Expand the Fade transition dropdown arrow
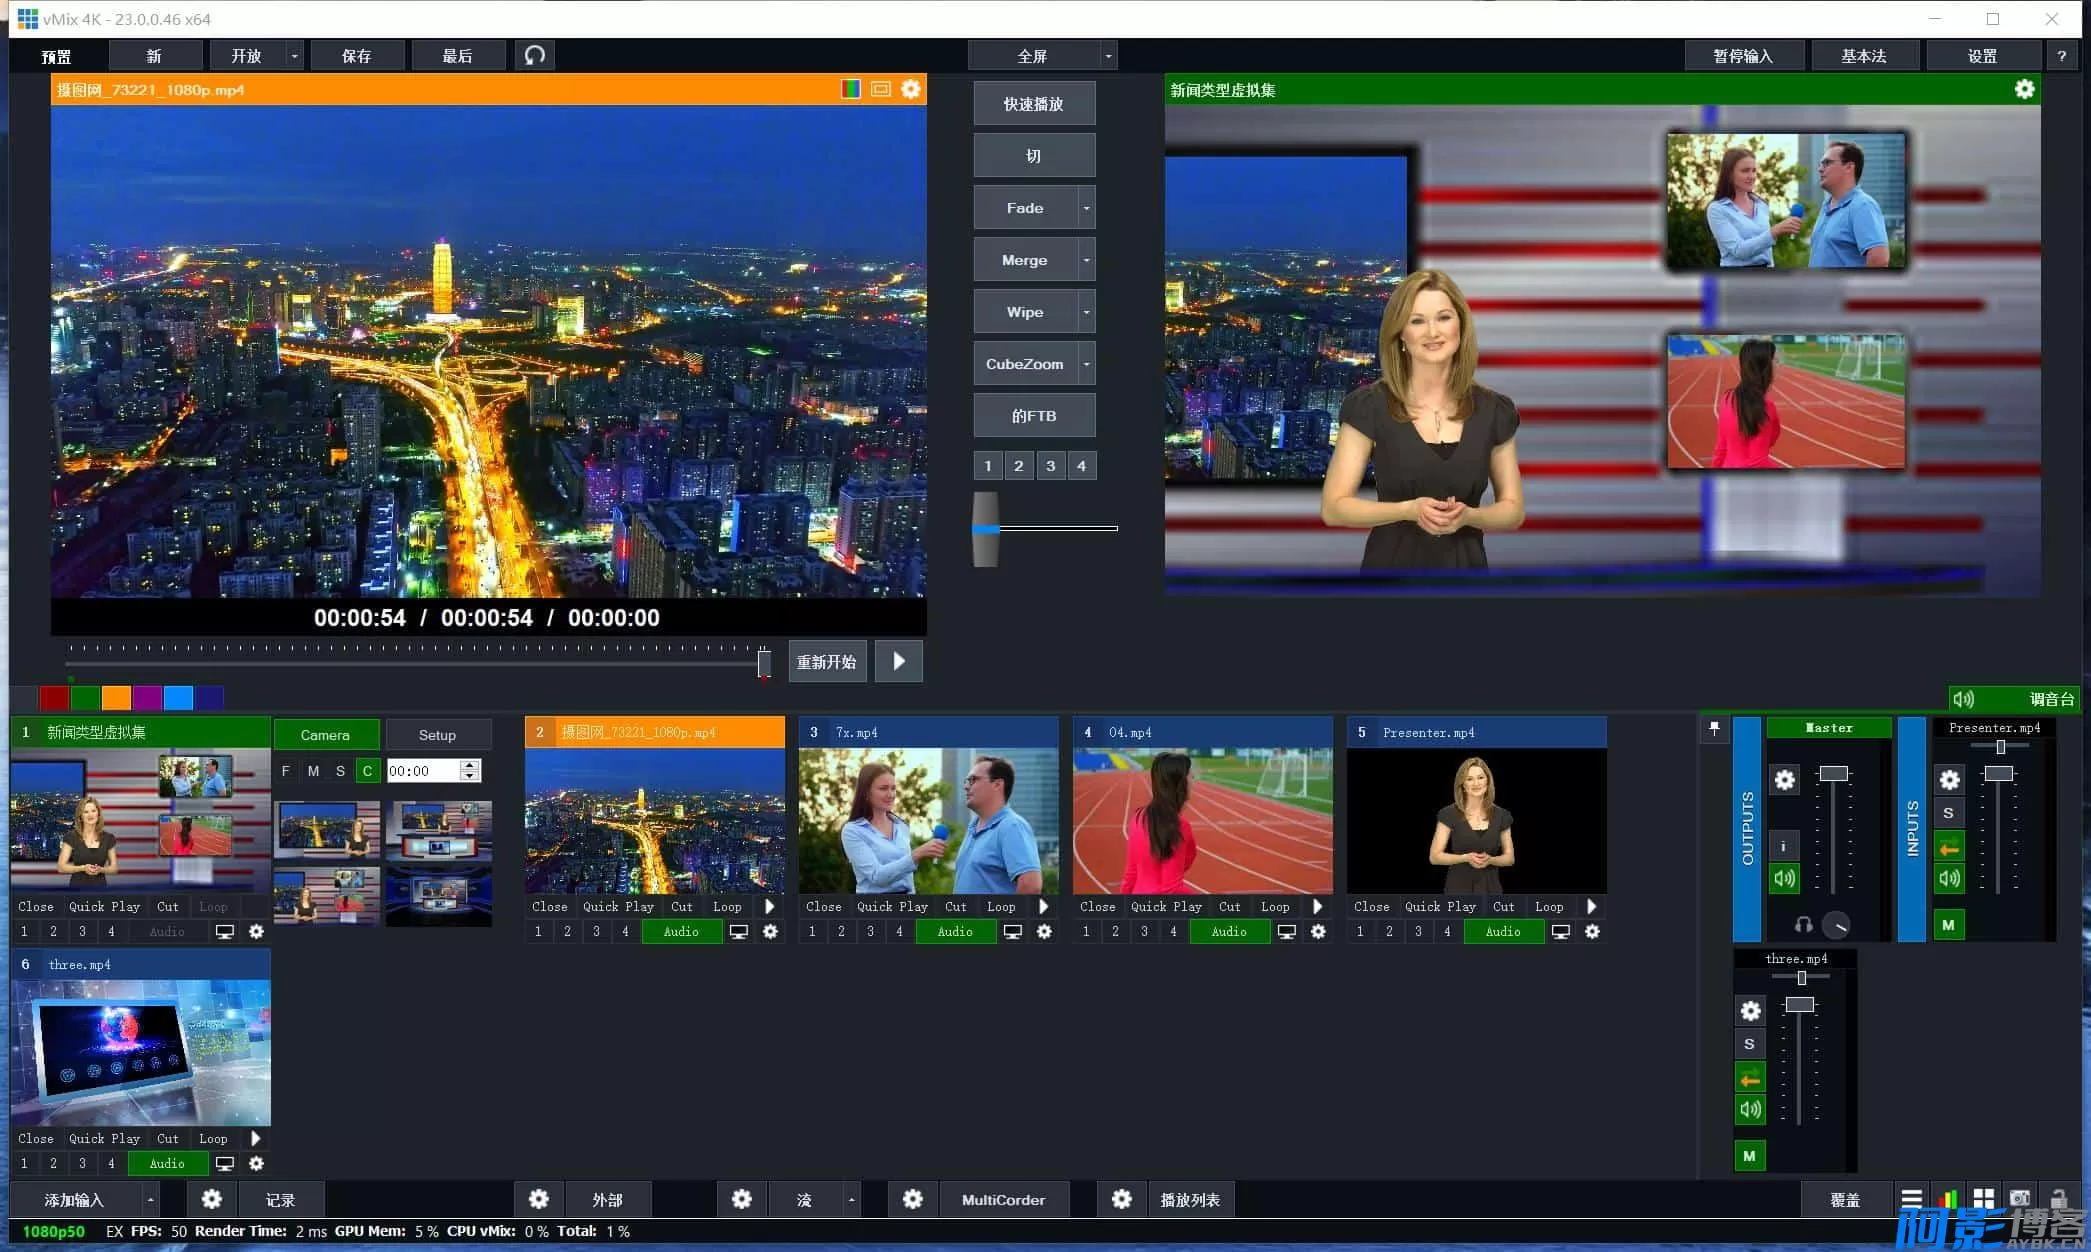The height and width of the screenshot is (1252, 2091). pyautogui.click(x=1086, y=208)
